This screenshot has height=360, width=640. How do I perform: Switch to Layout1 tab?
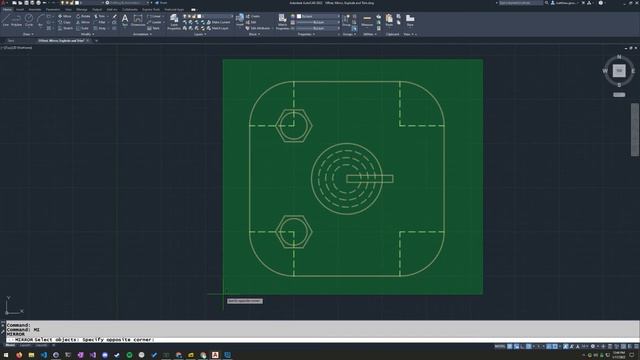(25, 345)
